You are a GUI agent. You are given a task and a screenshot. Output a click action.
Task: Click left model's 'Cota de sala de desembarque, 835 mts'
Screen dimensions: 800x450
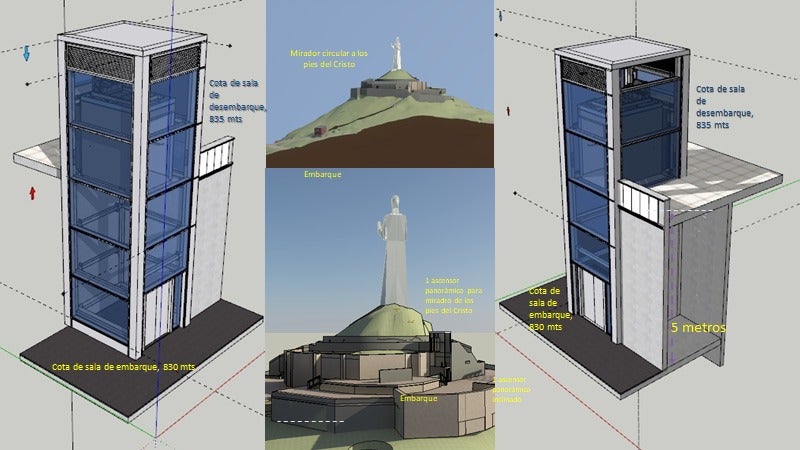238,101
